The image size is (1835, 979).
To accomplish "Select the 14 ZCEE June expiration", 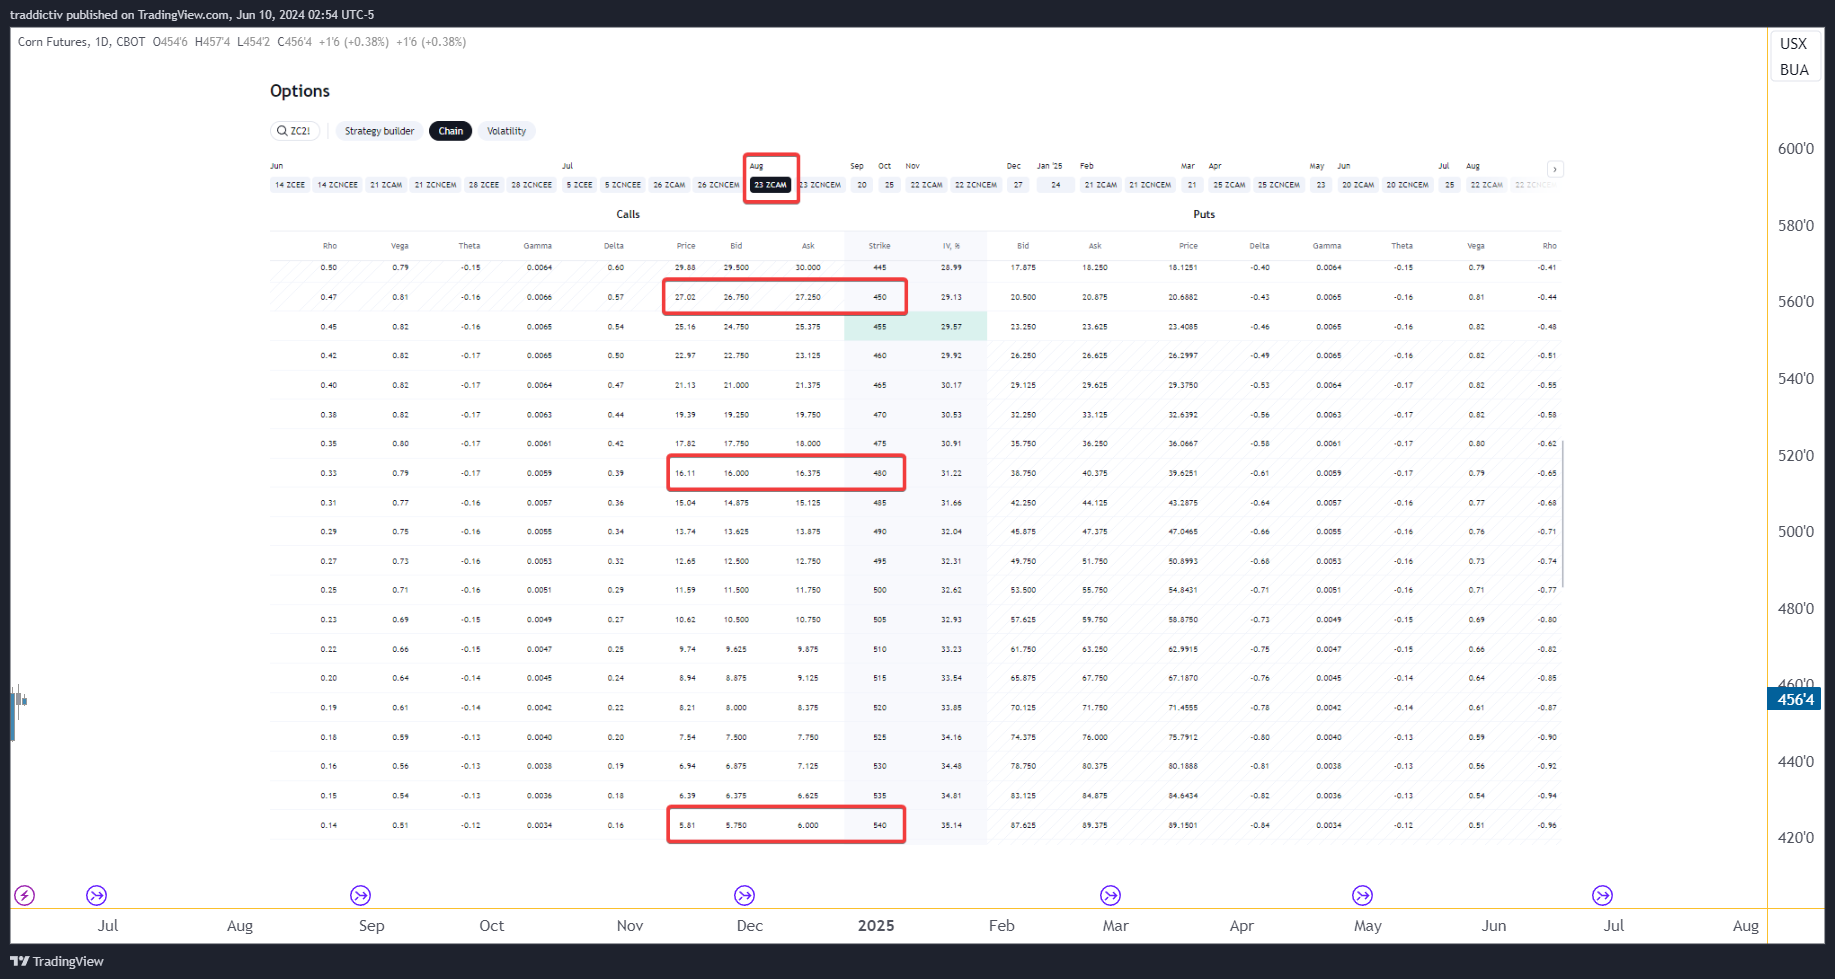I will click(290, 185).
